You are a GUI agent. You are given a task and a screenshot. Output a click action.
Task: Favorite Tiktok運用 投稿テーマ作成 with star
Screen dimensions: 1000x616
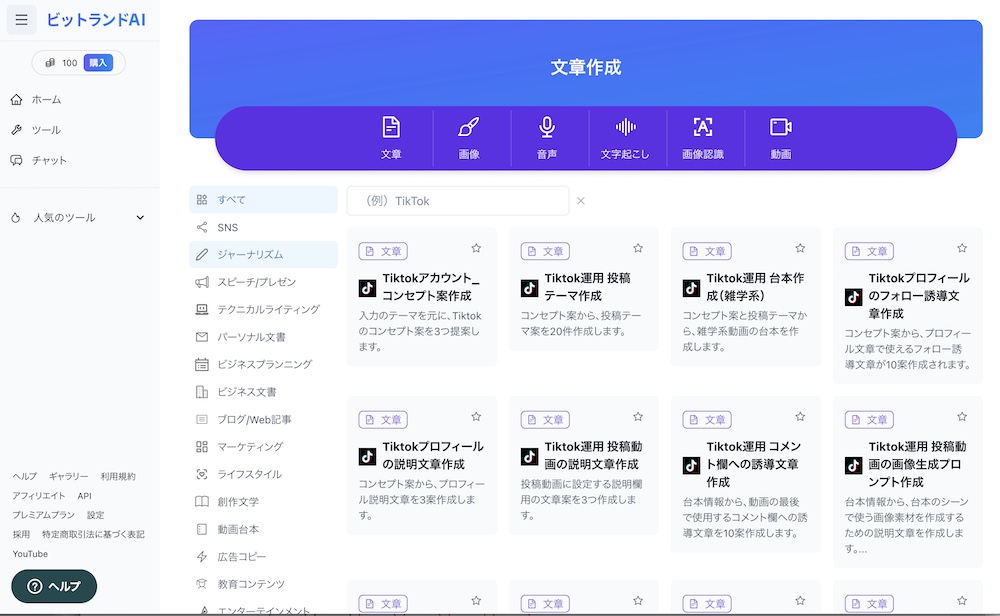[x=638, y=248]
